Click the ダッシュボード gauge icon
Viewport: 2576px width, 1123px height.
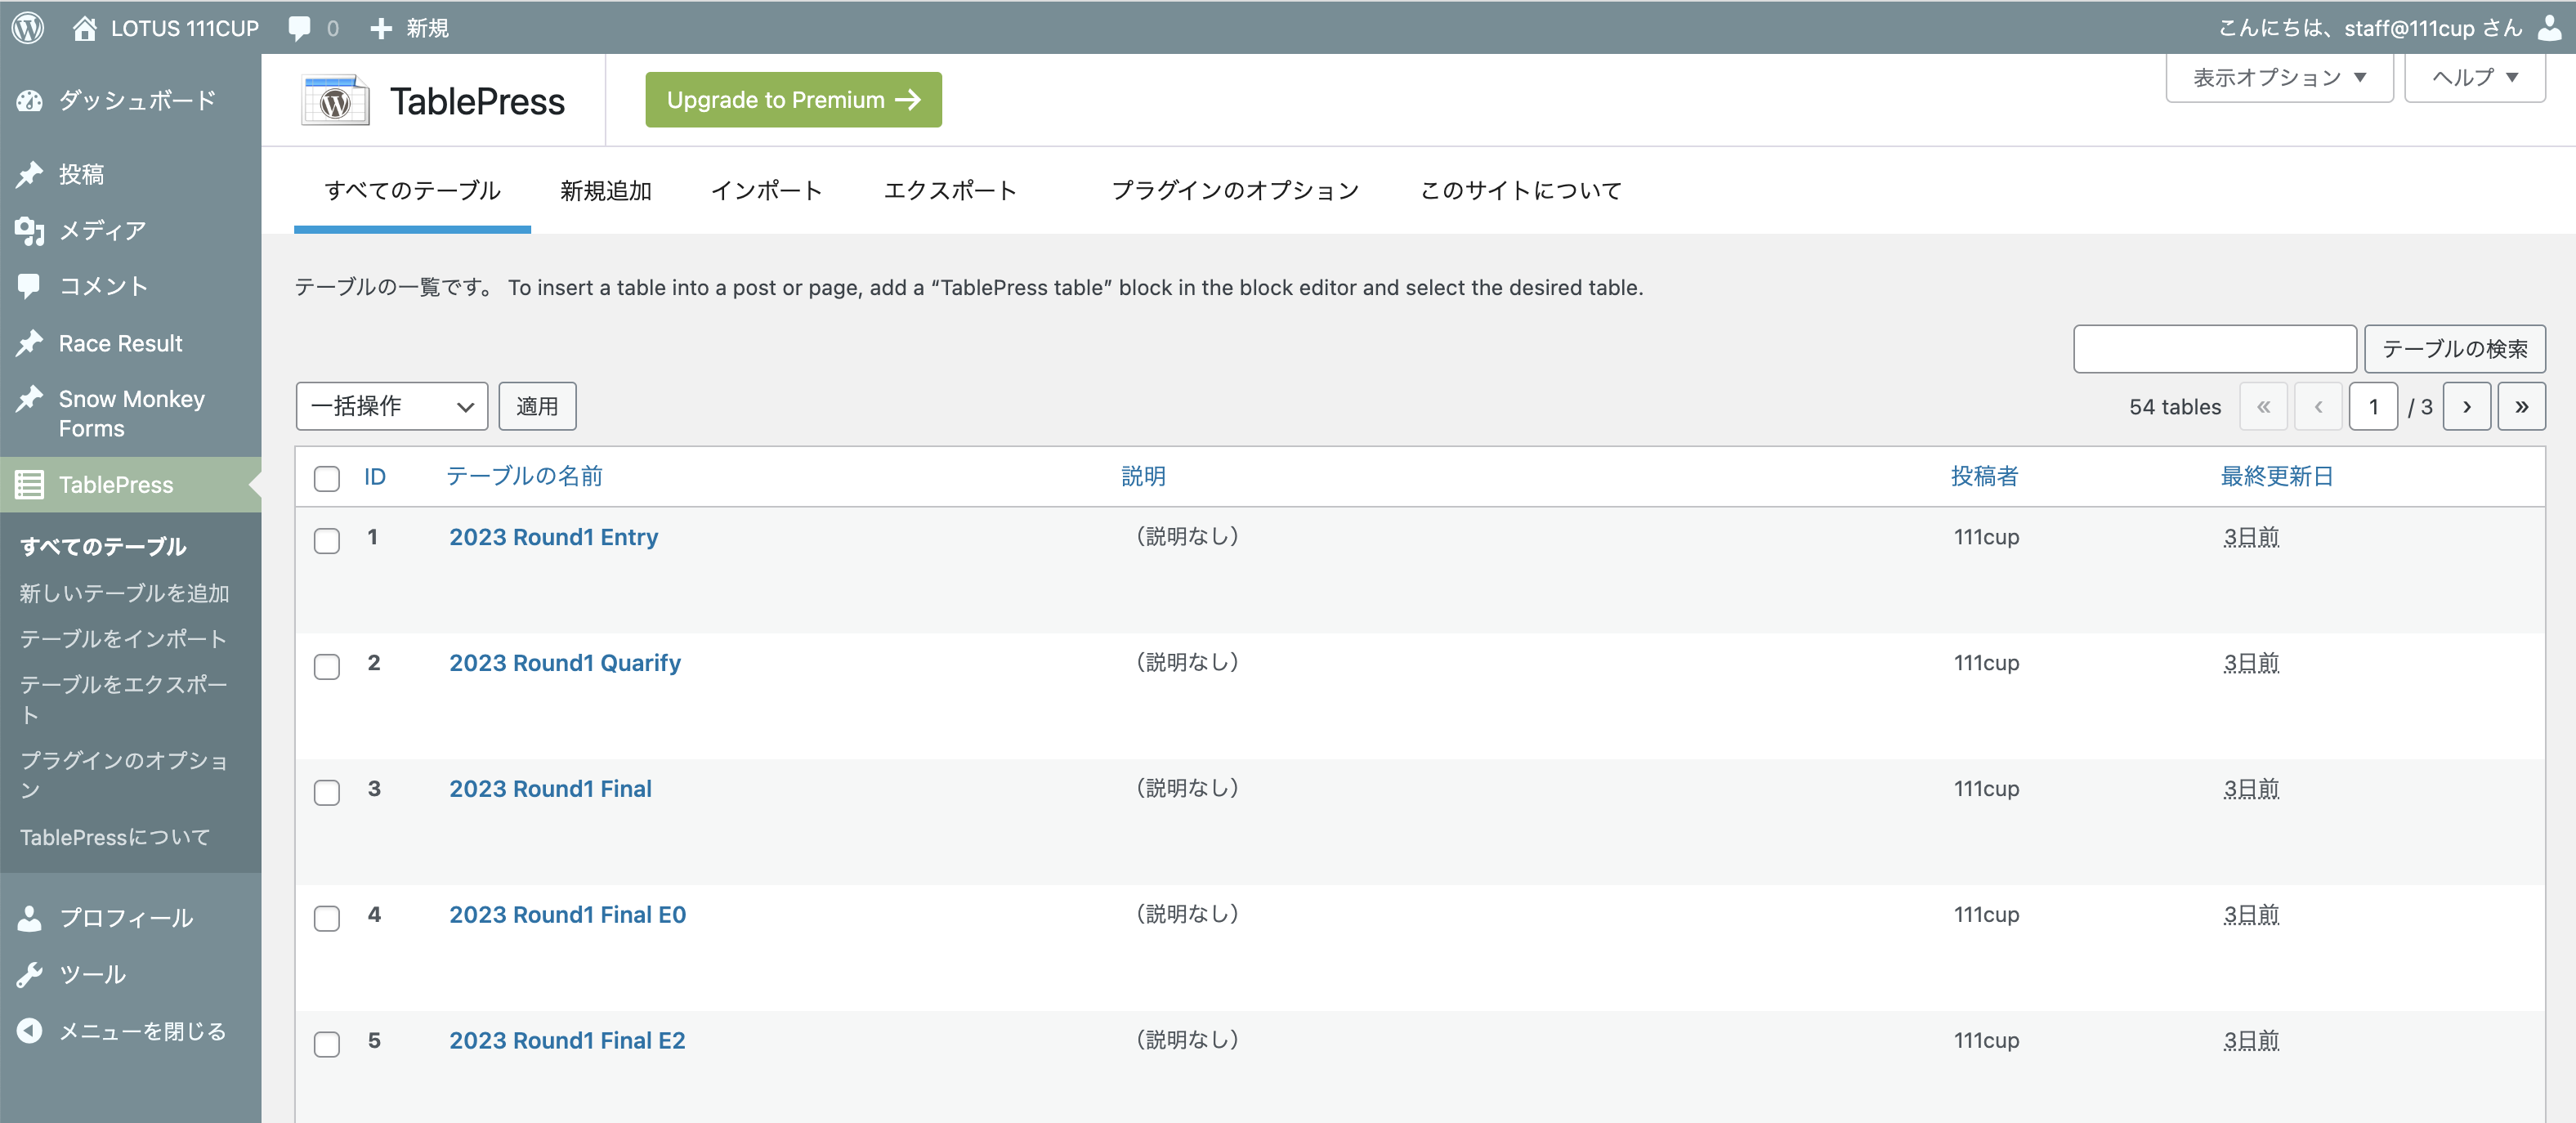pos(30,100)
